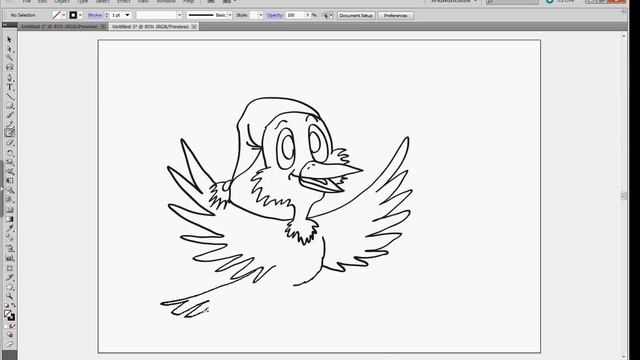Close the first Untitled document tab
640x360 pixels.
(103, 27)
